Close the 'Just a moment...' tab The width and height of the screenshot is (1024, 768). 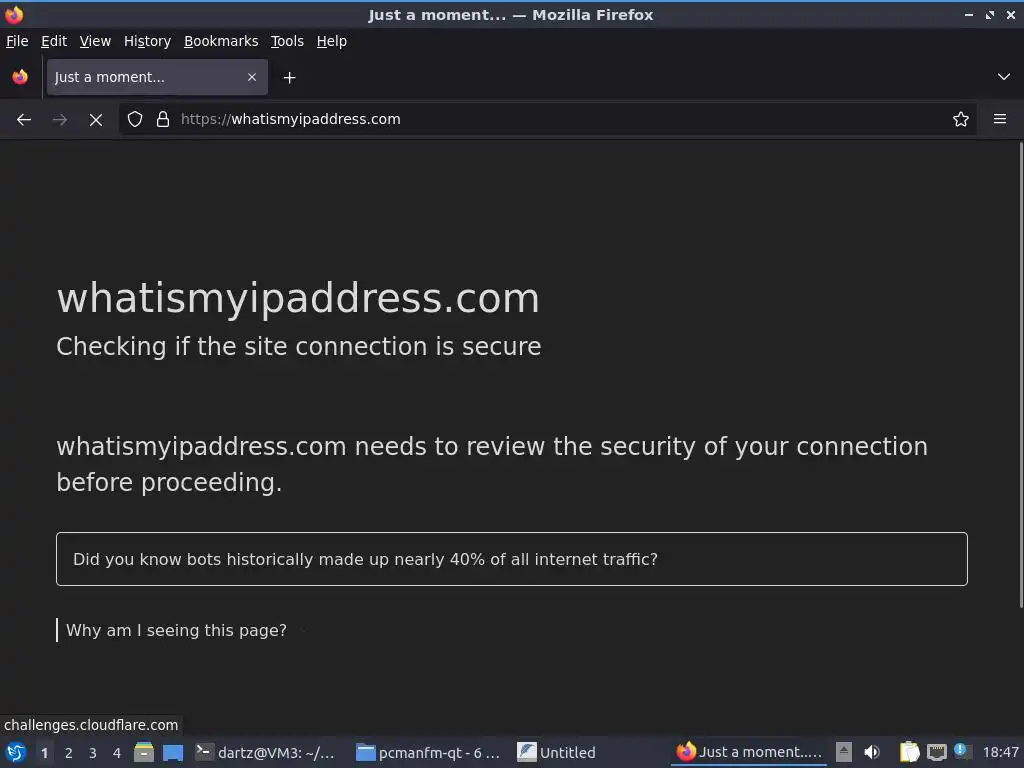[x=252, y=77]
